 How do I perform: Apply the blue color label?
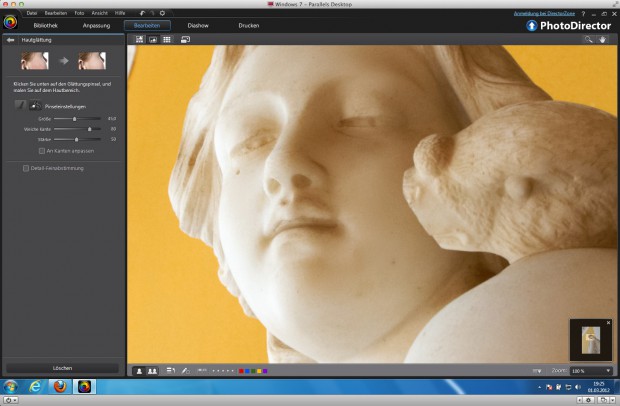coord(247,371)
